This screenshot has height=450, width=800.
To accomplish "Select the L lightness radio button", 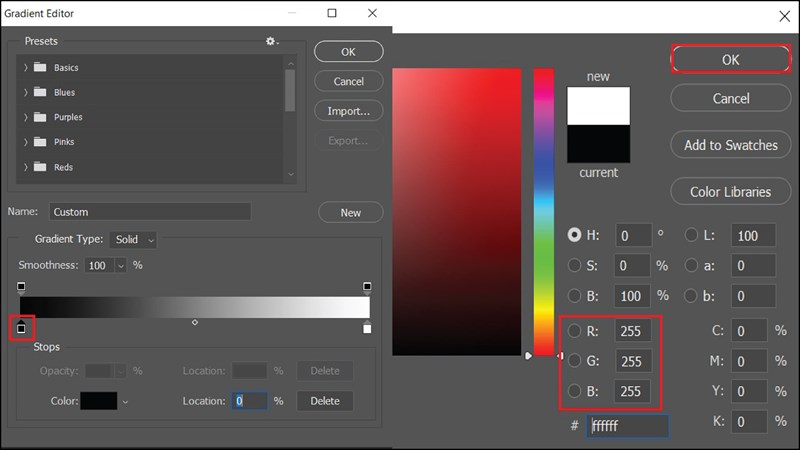I will point(691,235).
